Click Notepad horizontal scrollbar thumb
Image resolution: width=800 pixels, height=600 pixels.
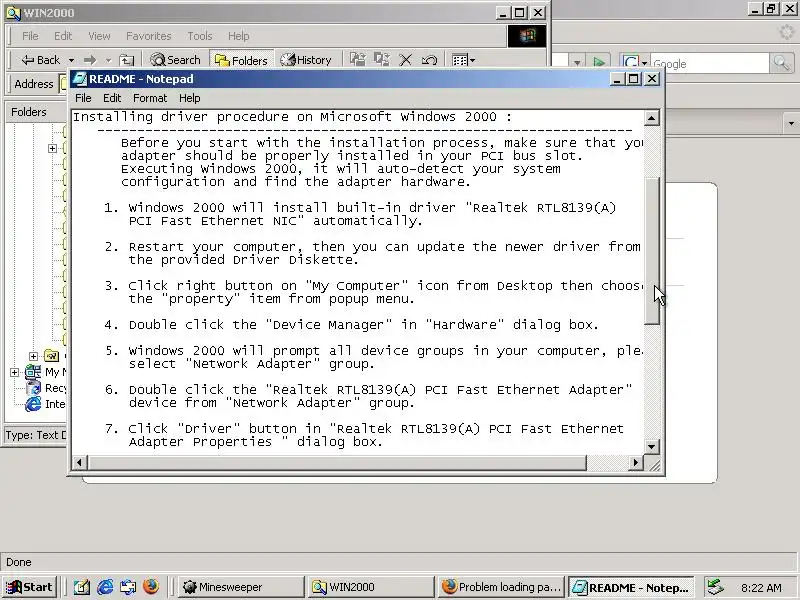pos(336,463)
